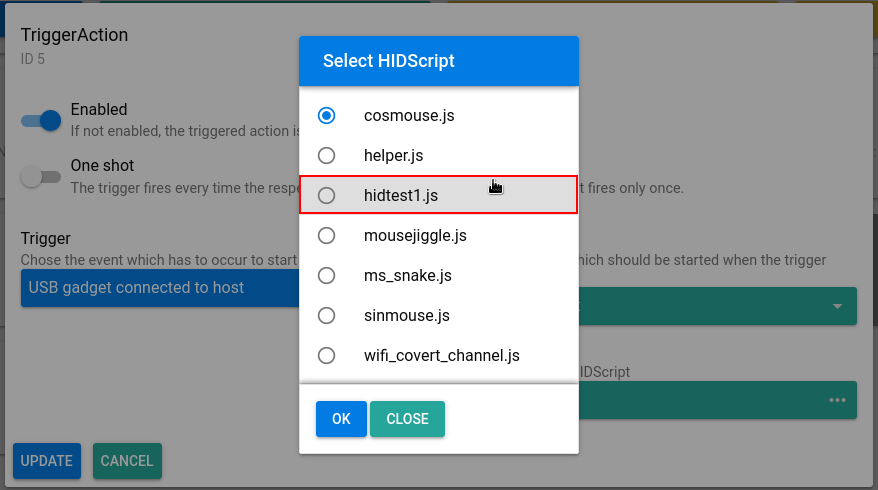
Task: Click the wifi_covert_channel.js label text
Action: [x=442, y=355]
